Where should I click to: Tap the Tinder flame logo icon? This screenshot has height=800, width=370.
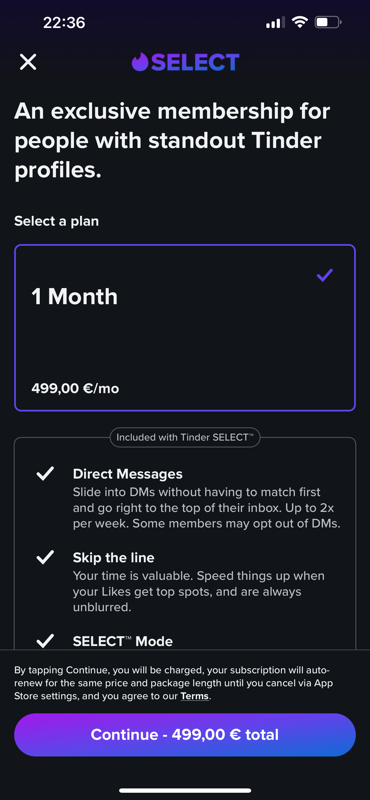140,62
